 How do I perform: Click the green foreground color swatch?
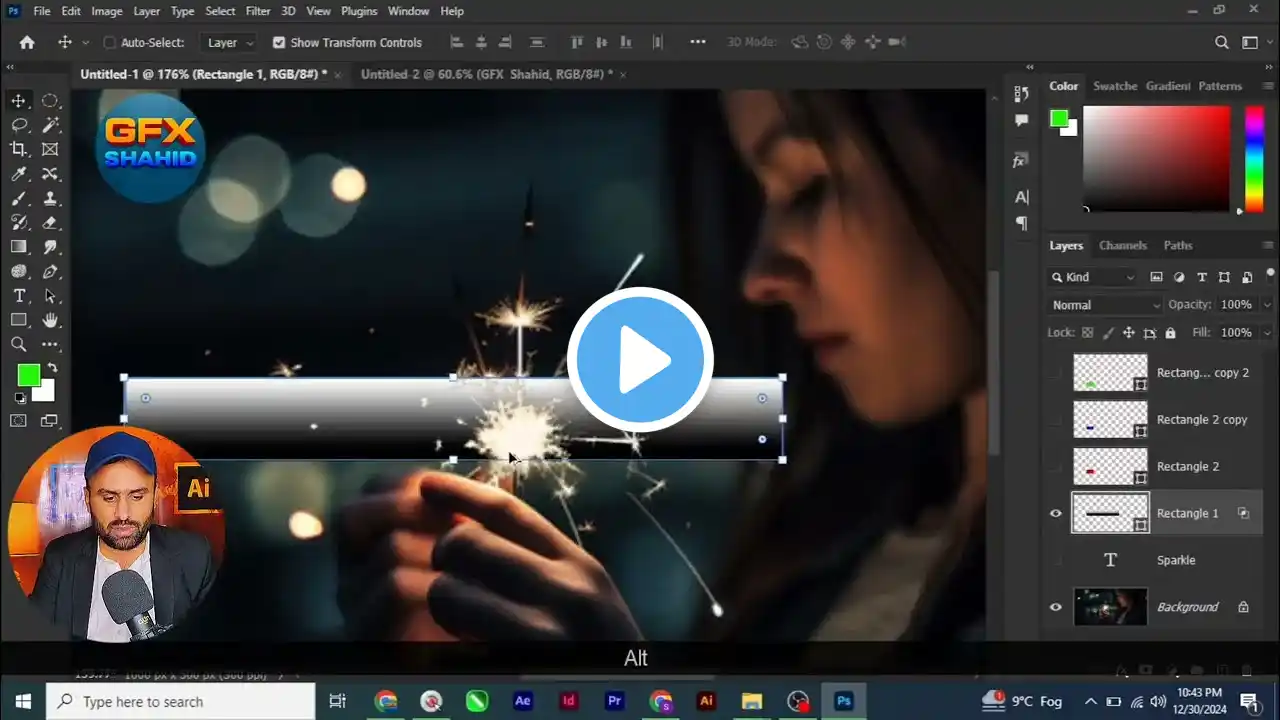[x=27, y=375]
